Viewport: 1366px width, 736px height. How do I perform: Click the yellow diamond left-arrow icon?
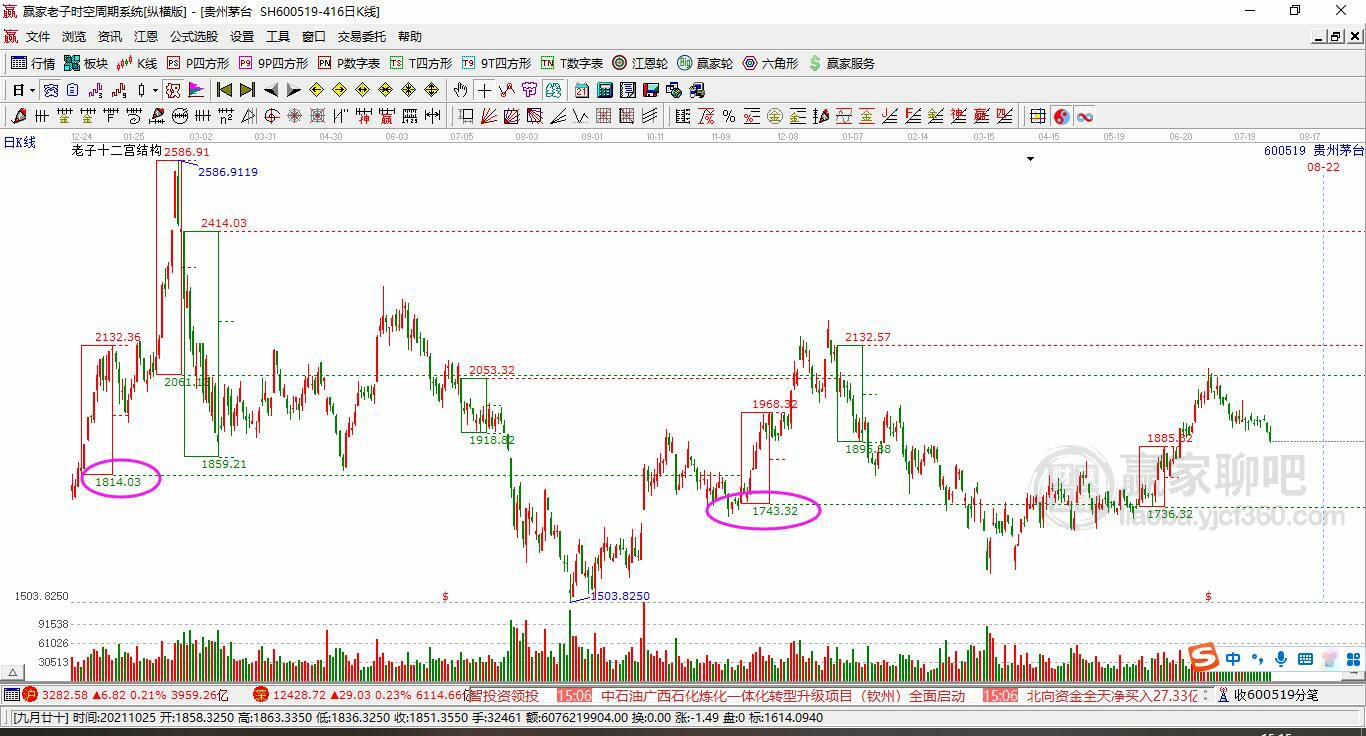(316, 90)
